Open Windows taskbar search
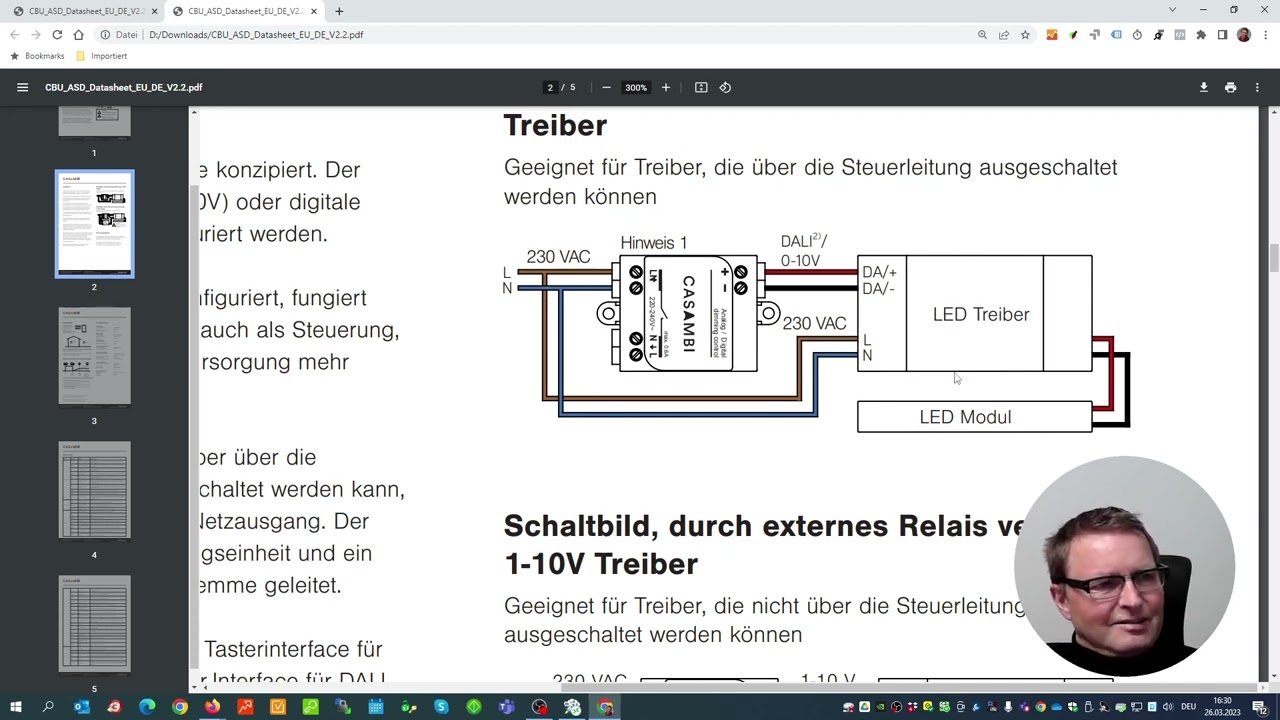The height and width of the screenshot is (720, 1280). tap(48, 707)
